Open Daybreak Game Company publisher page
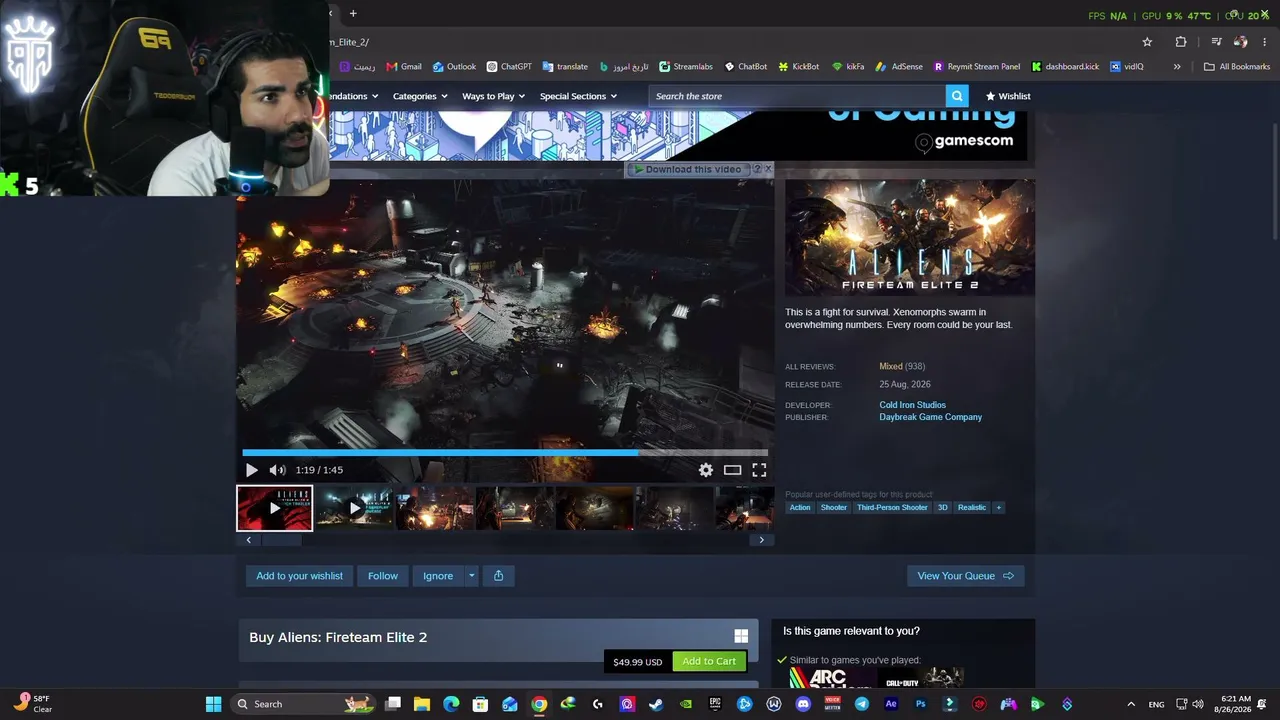Screen dimensions: 1280x720 tap(931, 417)
